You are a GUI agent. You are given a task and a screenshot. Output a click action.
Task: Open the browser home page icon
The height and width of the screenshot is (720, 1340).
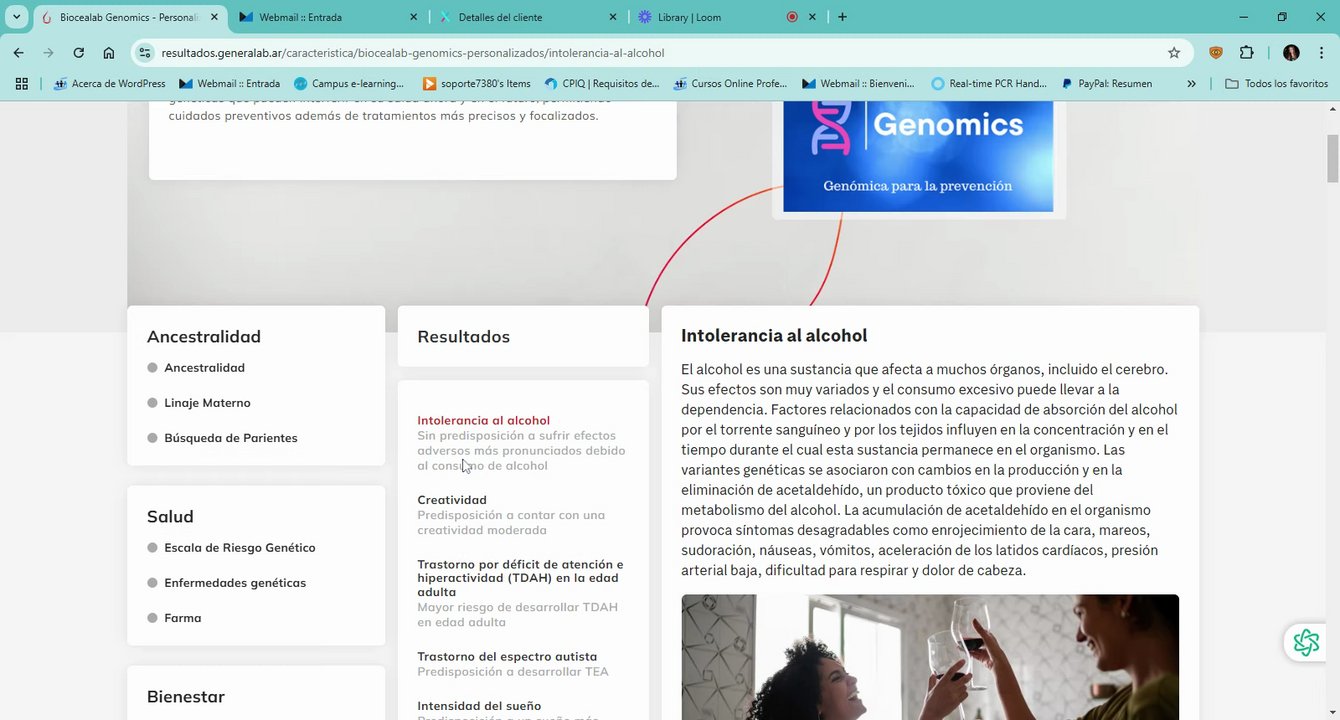click(x=109, y=53)
